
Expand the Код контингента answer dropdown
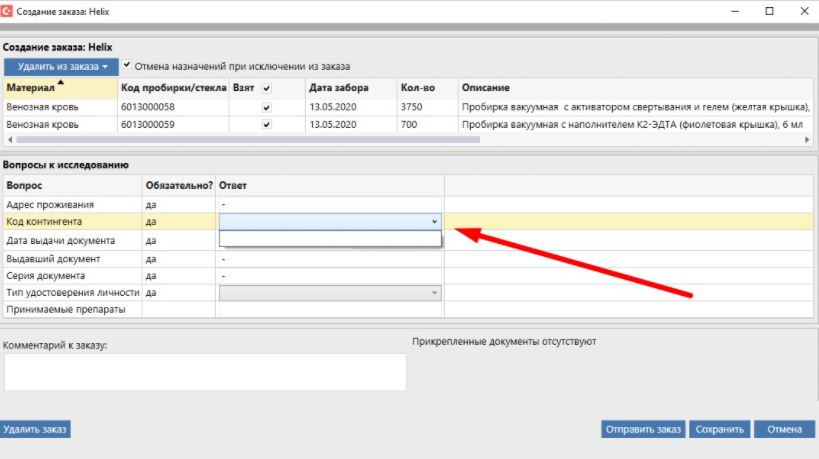(x=433, y=221)
